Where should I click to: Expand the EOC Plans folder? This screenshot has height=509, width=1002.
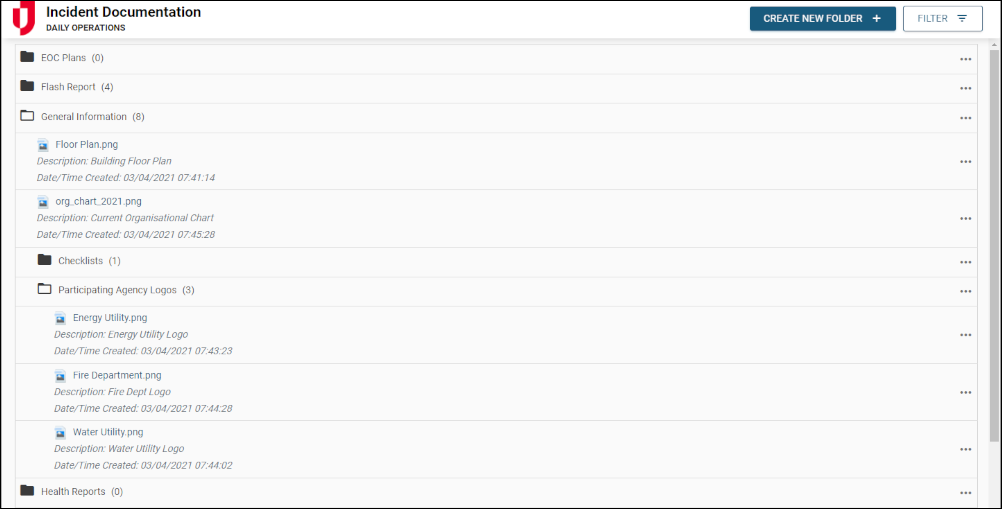pos(27,57)
